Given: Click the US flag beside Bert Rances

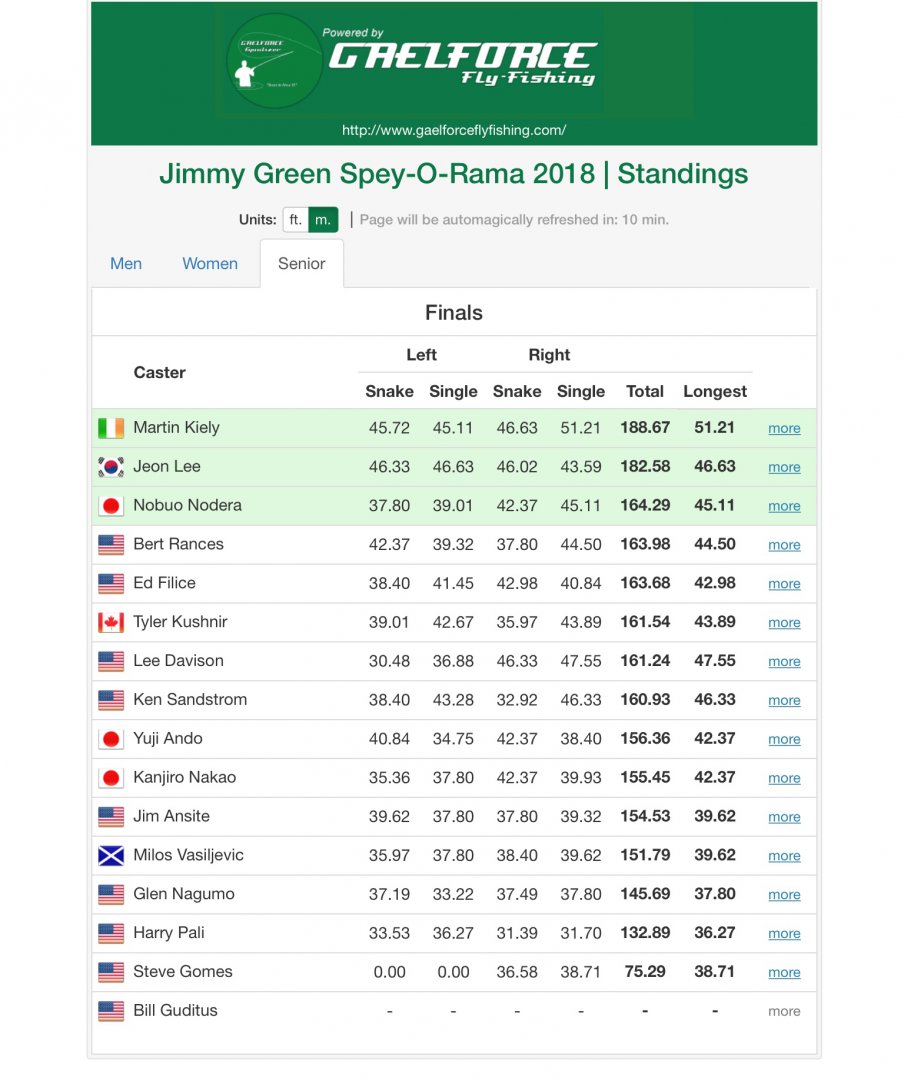Looking at the screenshot, I should (x=111, y=545).
